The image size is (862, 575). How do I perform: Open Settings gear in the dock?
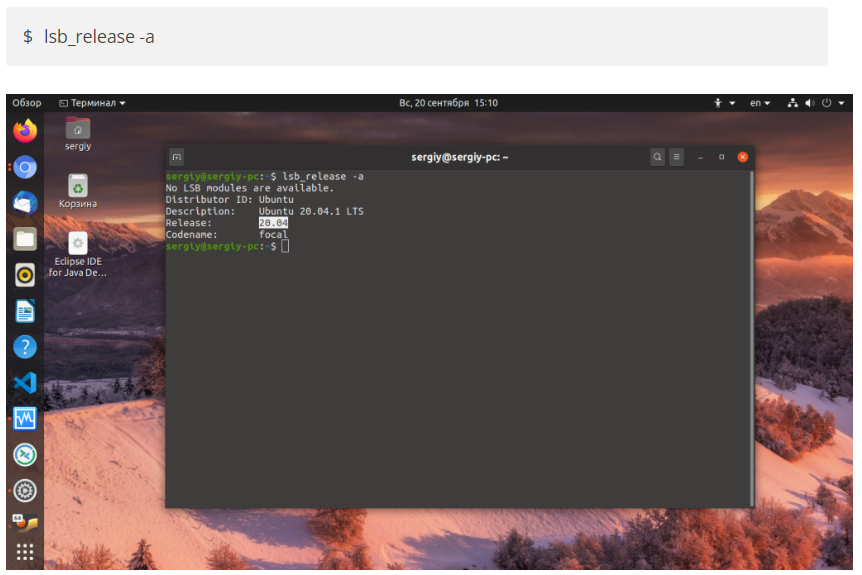(25, 491)
